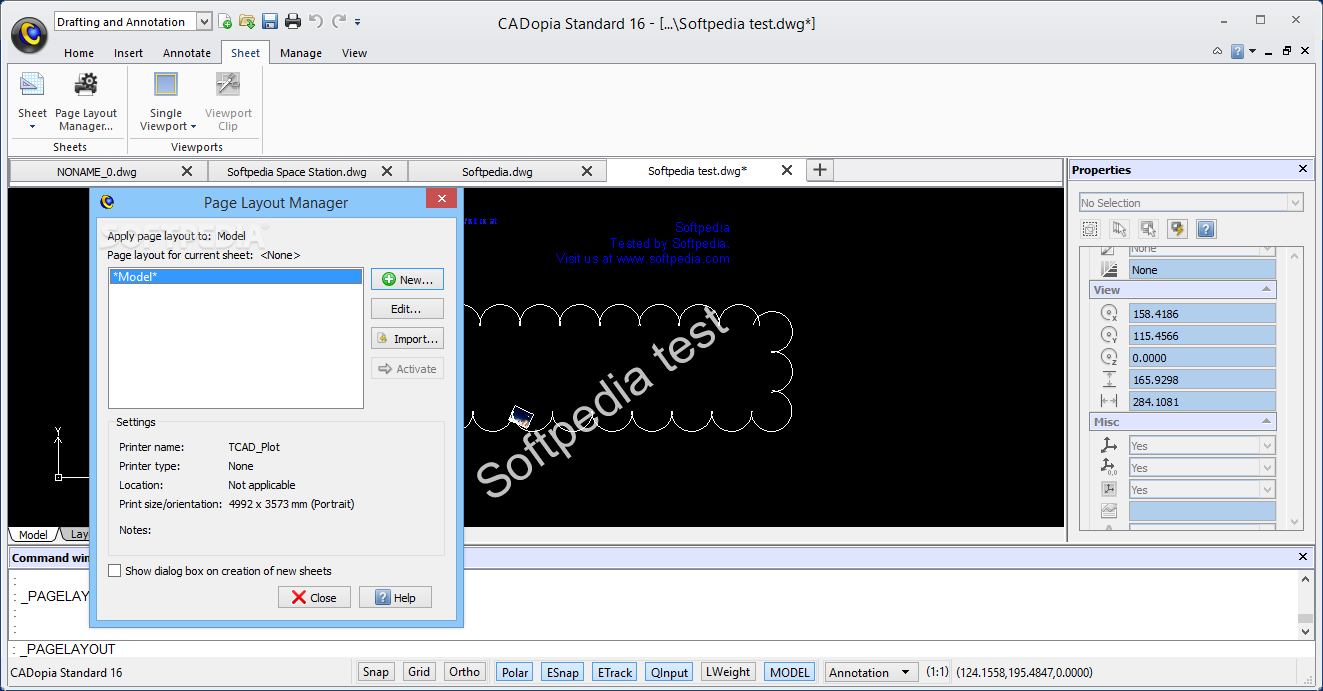Click the lightning Smart Select icon in Properties
Viewport: 1323px width, 691px height.
coord(1177,229)
